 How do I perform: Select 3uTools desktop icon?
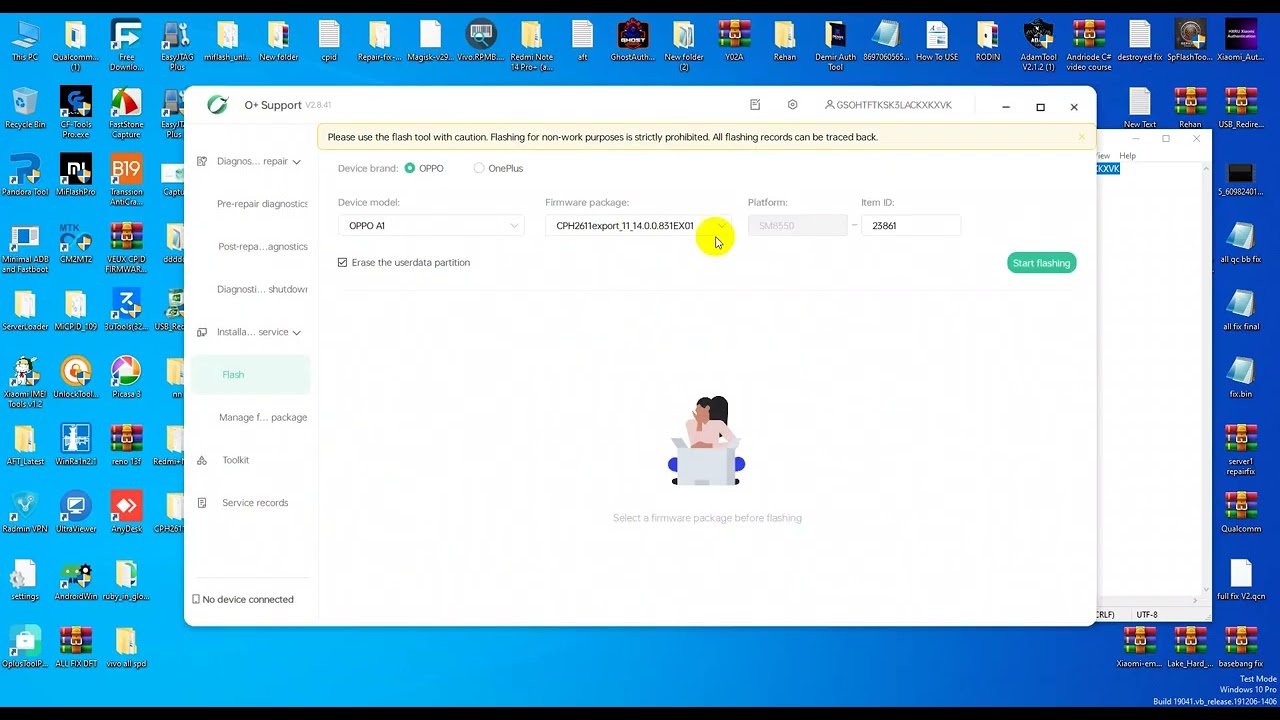click(x=126, y=310)
